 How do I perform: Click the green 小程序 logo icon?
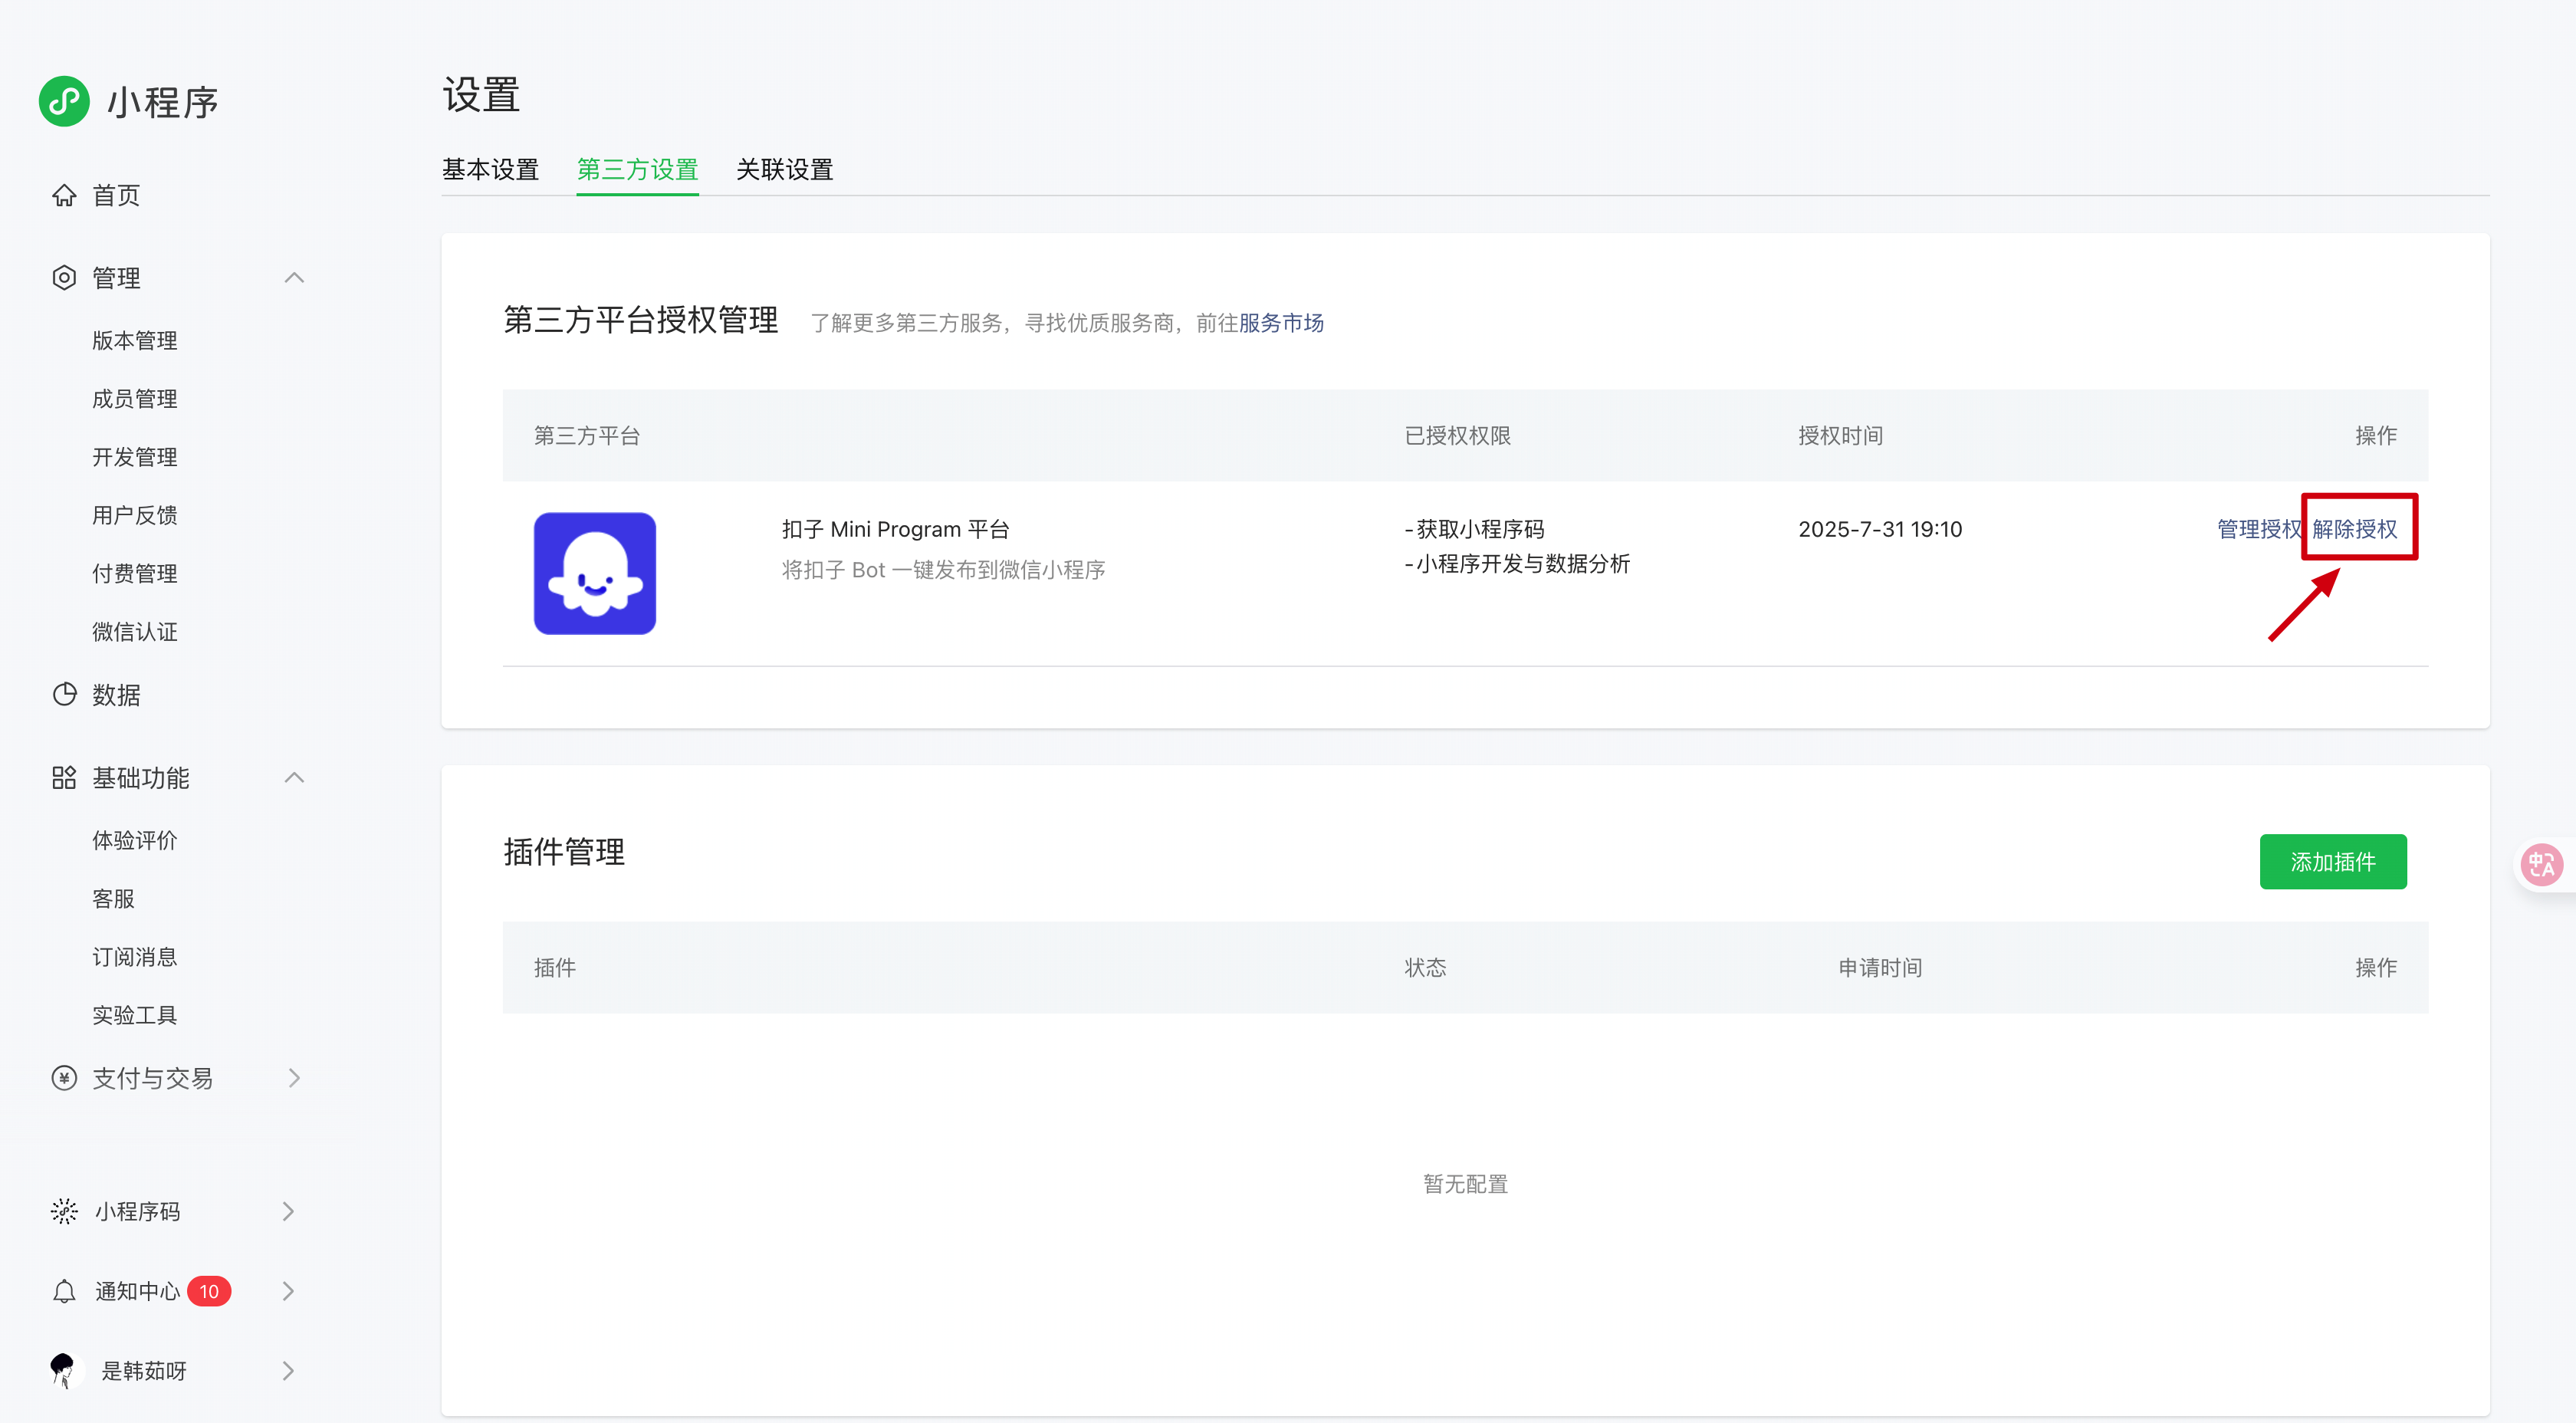[x=64, y=101]
